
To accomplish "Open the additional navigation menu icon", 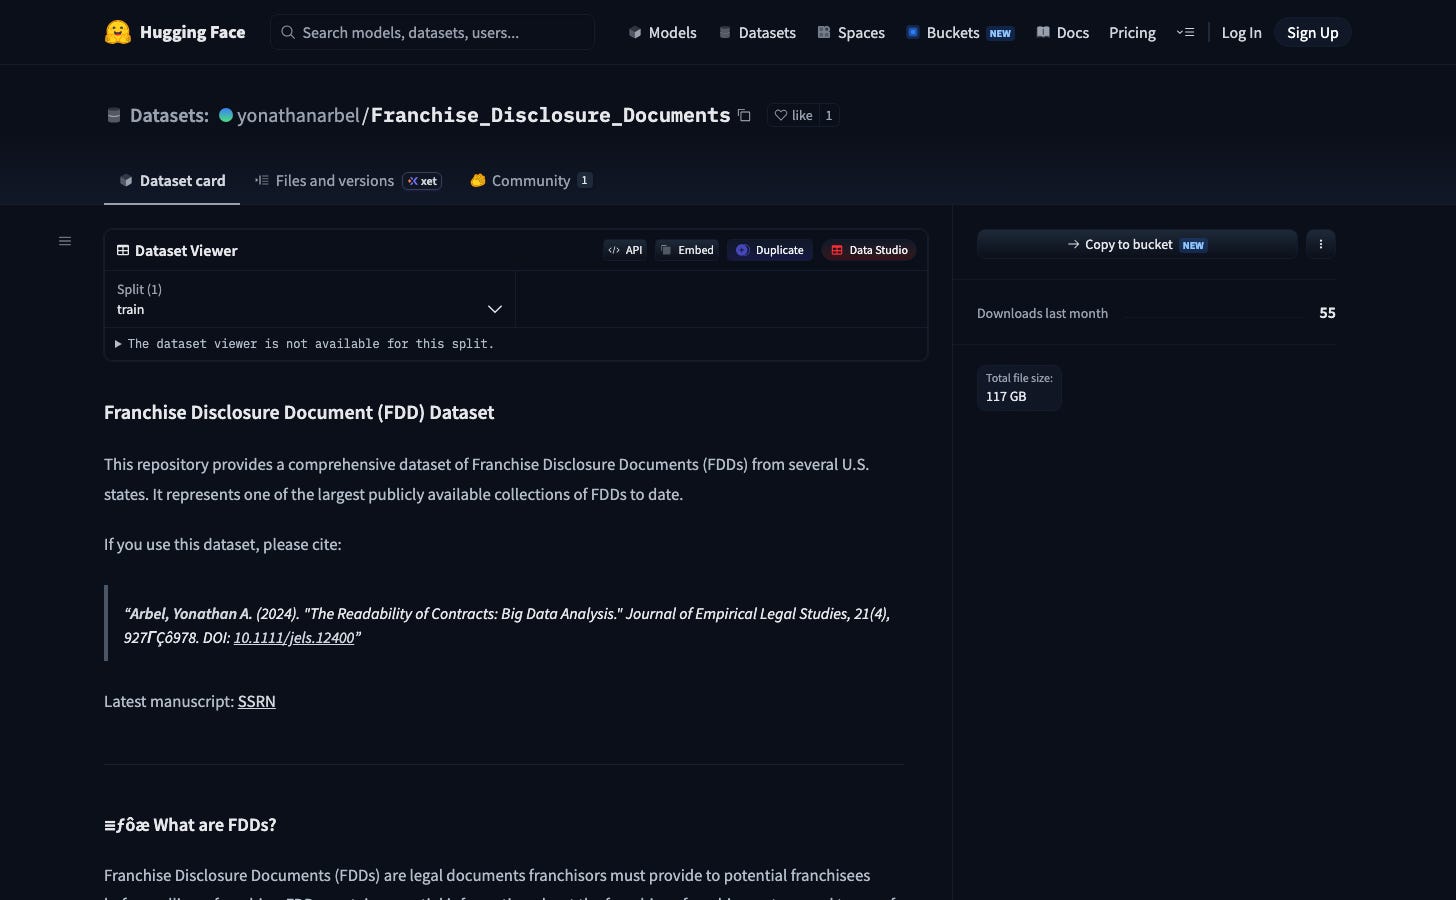I will coord(1185,32).
